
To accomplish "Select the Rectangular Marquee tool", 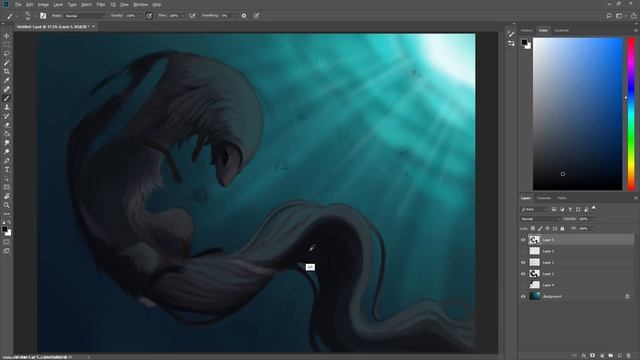I will tap(7, 44).
